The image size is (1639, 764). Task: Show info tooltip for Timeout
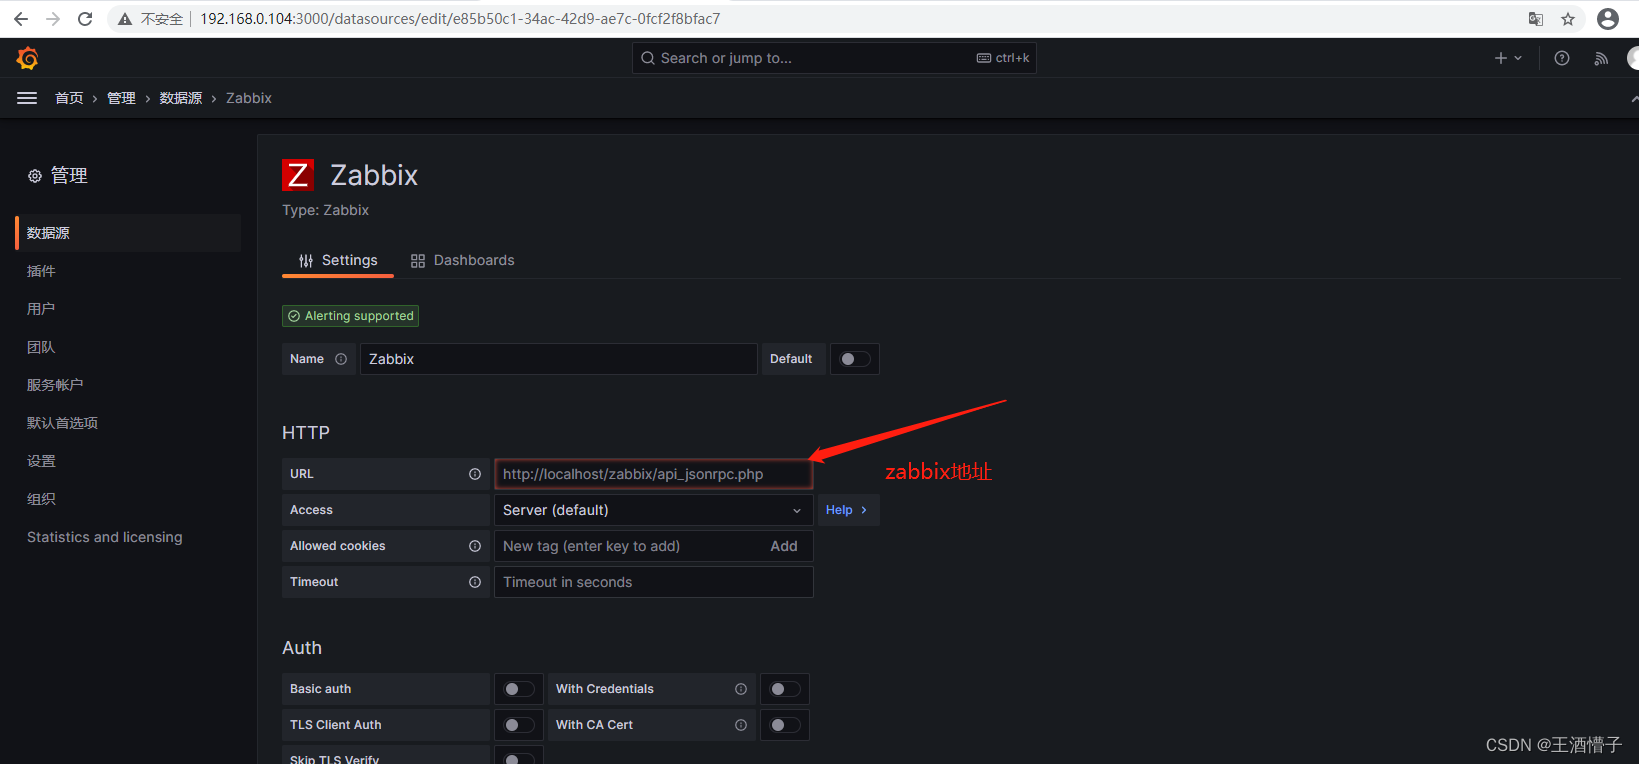[x=475, y=582]
